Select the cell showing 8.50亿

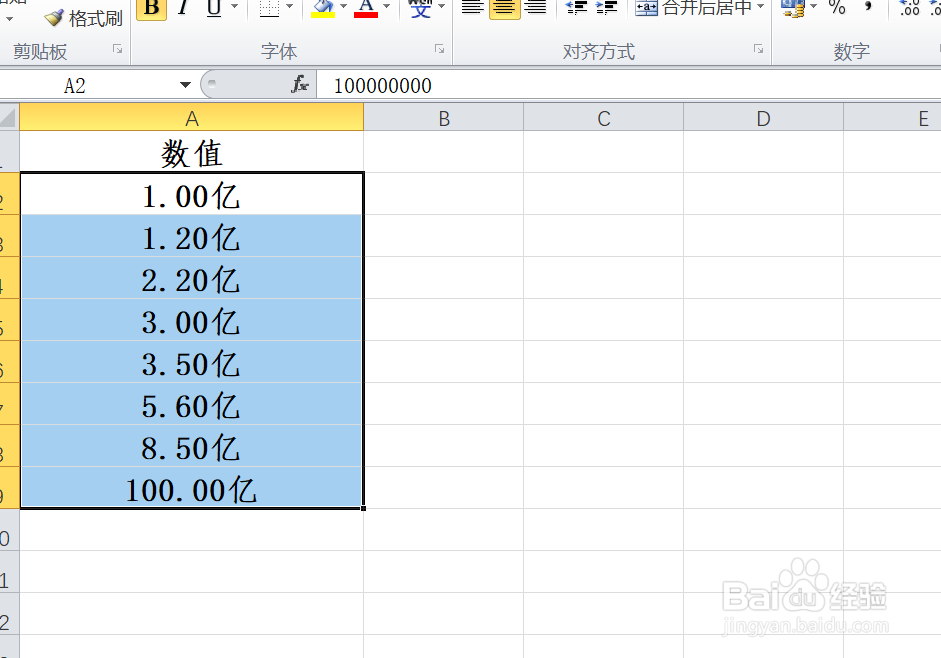[x=191, y=447]
